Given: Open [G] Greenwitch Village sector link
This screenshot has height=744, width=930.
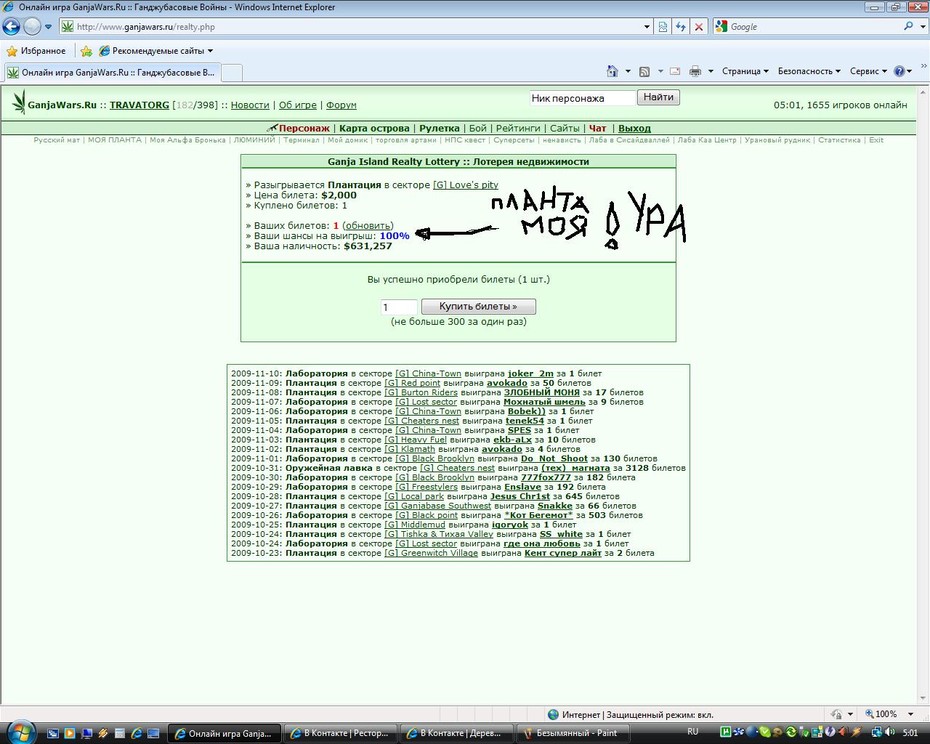Looking at the screenshot, I should 431,553.
